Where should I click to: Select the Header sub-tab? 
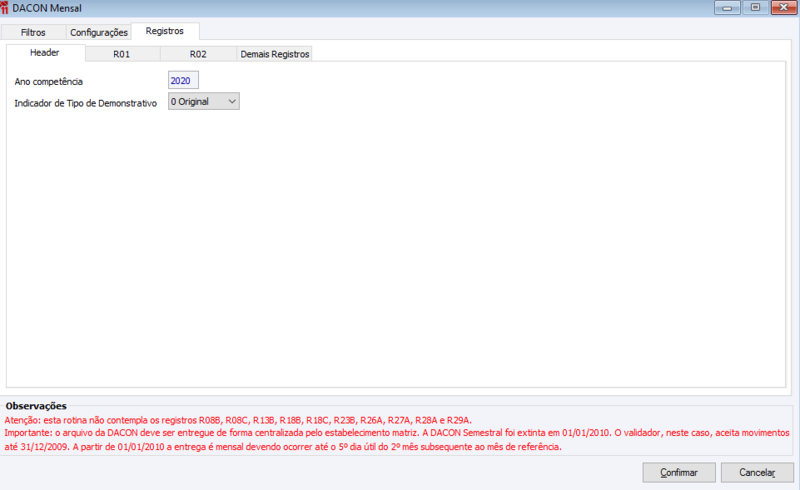point(45,53)
